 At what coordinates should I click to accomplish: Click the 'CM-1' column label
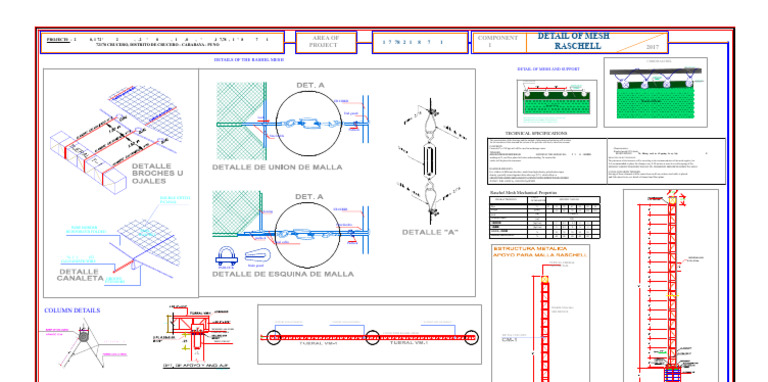509,339
